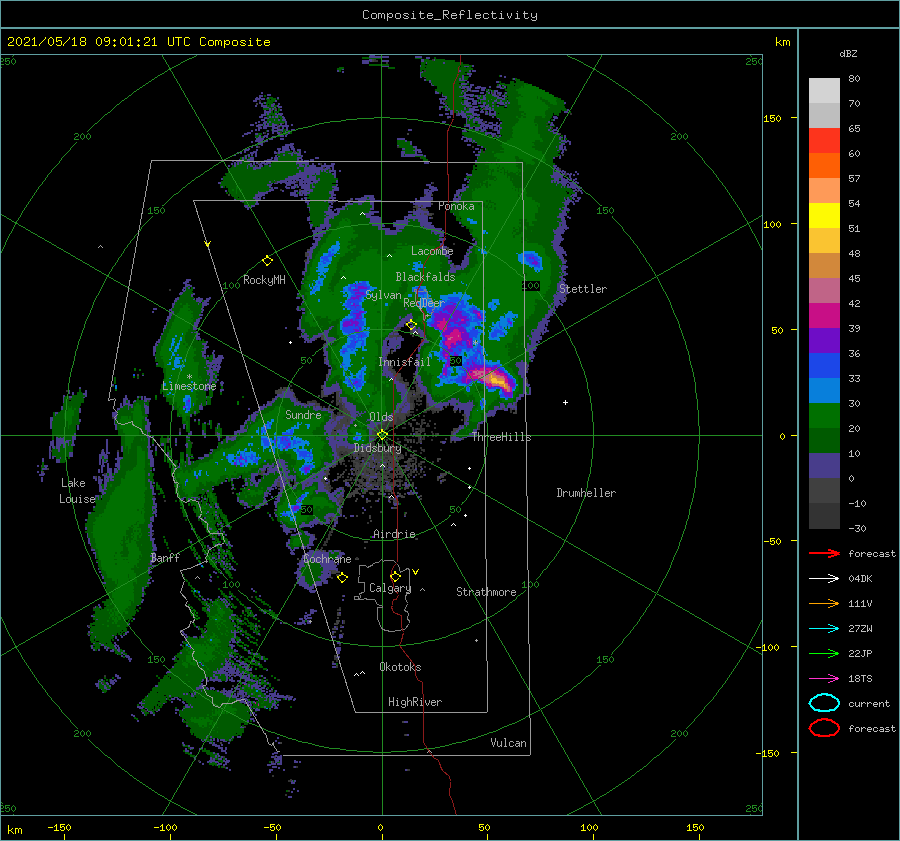Click the dBZ legend heading
900x841 pixels.
click(848, 53)
